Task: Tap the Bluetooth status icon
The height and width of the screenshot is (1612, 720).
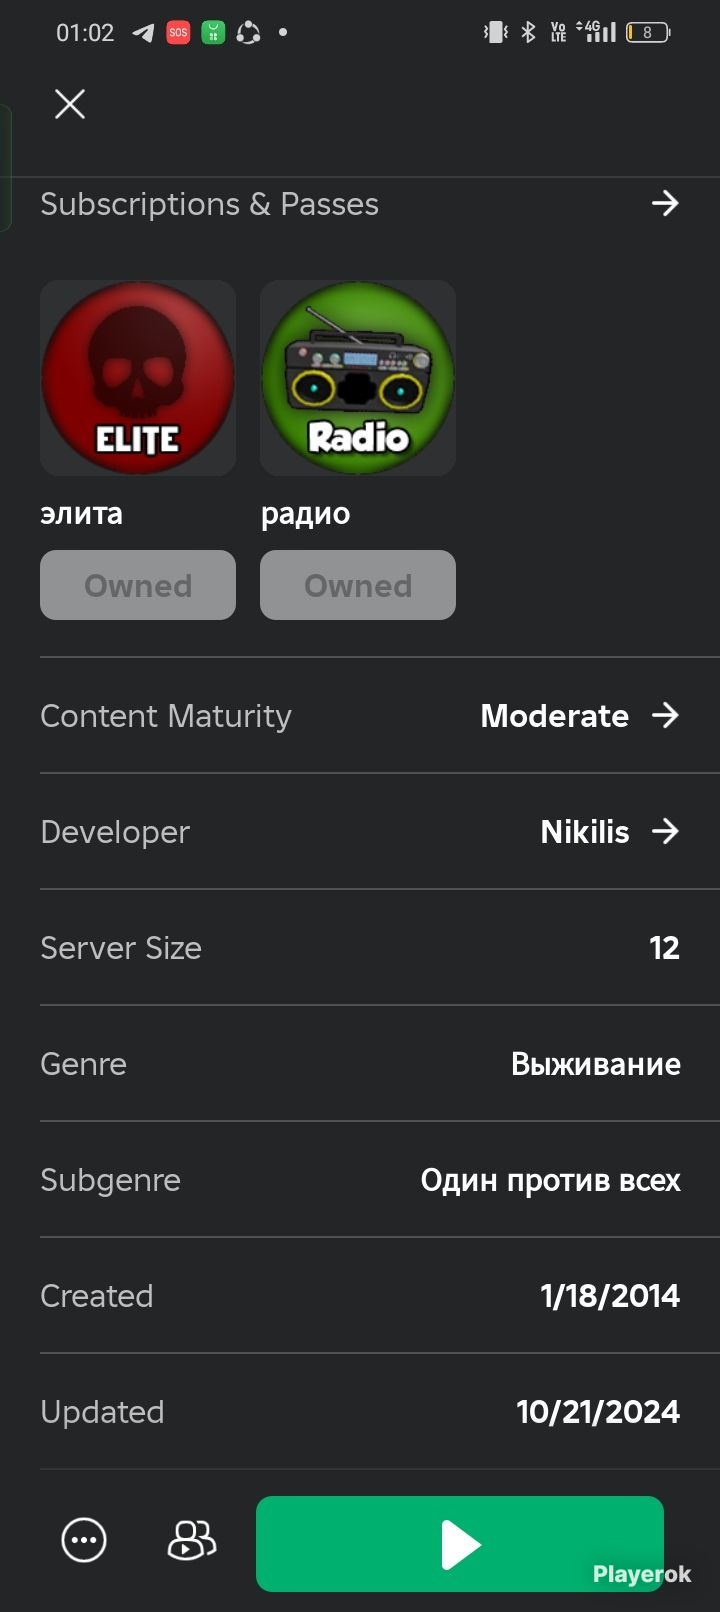Action: tap(528, 33)
